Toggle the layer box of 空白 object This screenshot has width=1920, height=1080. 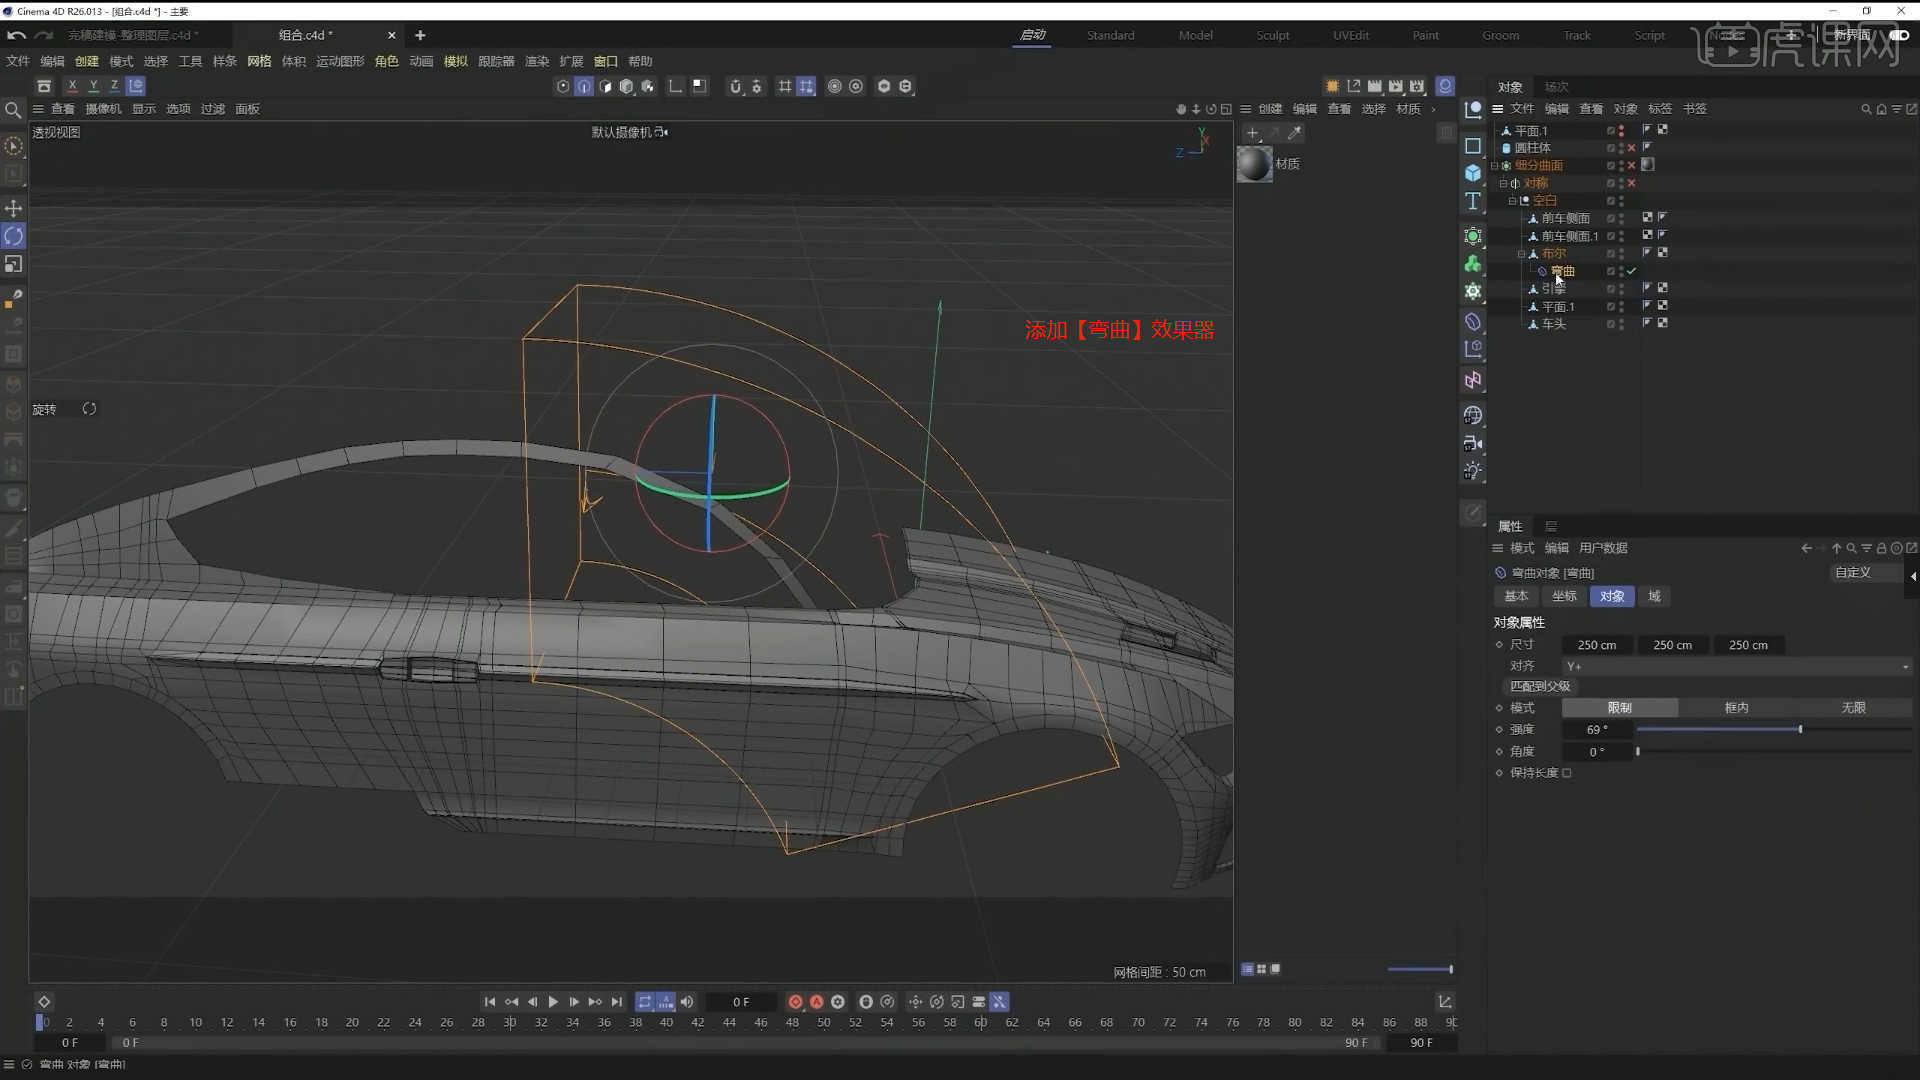[1610, 201]
